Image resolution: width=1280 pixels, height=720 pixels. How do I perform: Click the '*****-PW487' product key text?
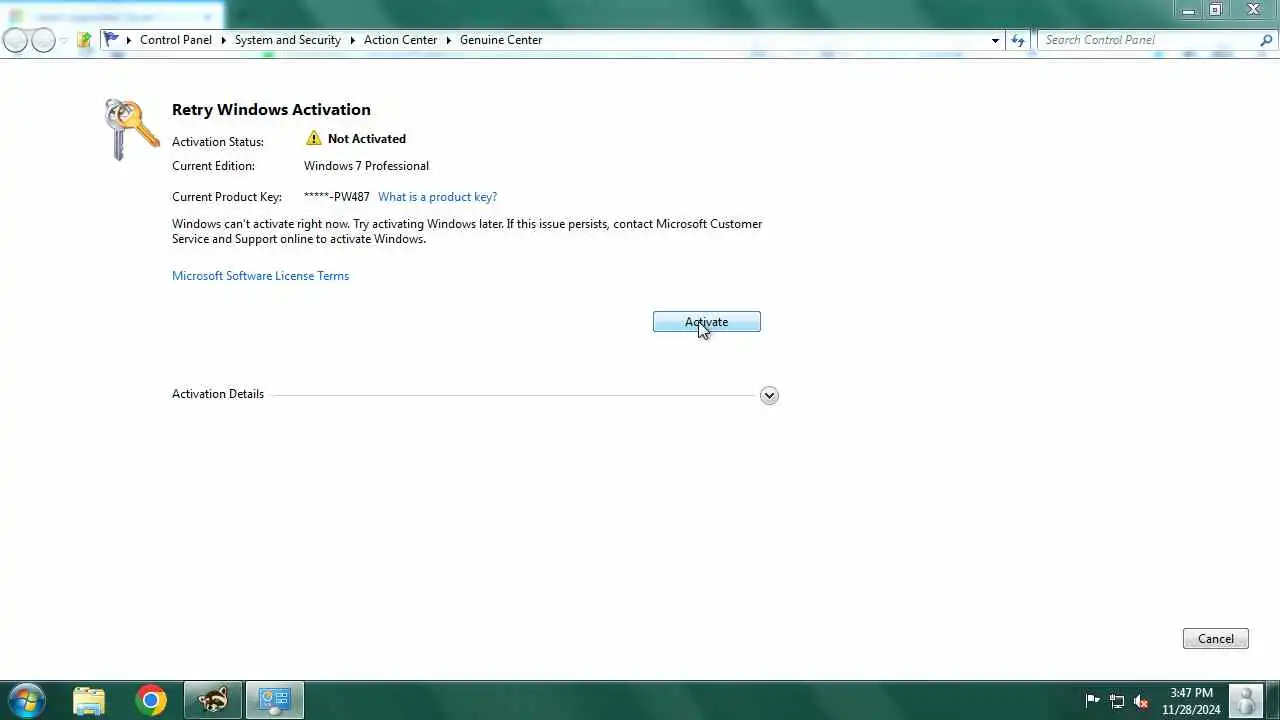(337, 197)
